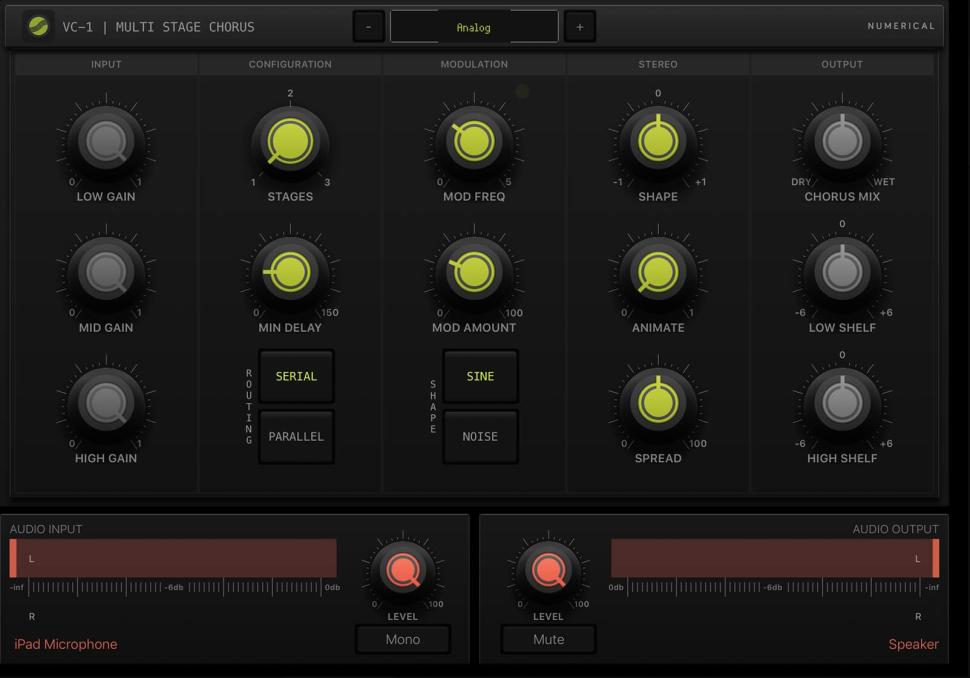Click the MOD FREQ knob

click(x=474, y=142)
